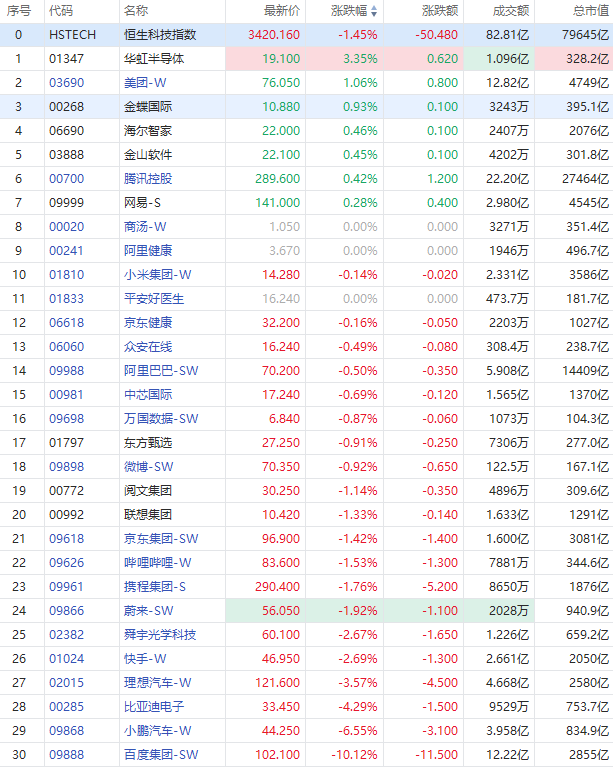Select 阅文集团 name cell
The image size is (613, 771).
[x=148, y=491]
